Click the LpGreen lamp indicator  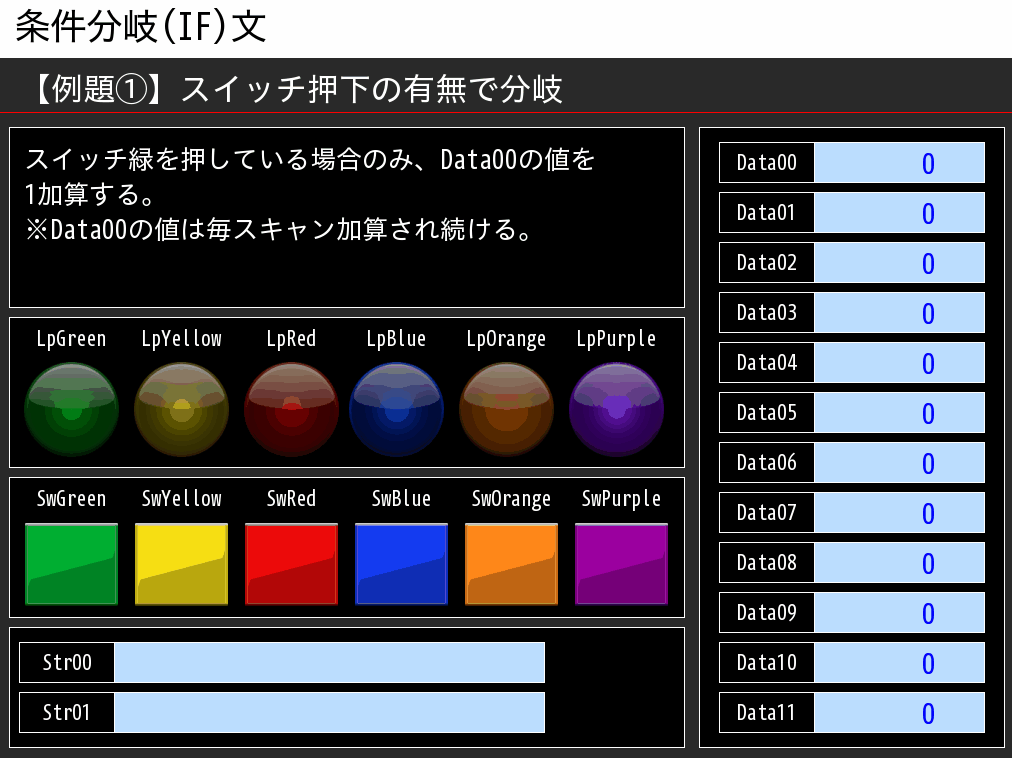pyautogui.click(x=71, y=408)
